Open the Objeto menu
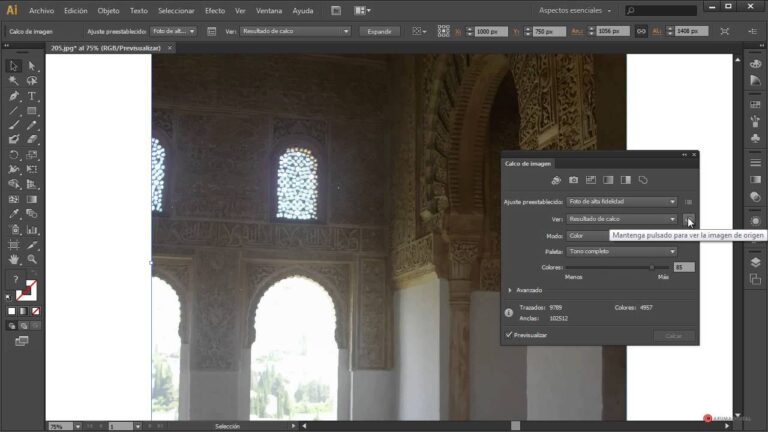This screenshot has width=768, height=432. [108, 10]
